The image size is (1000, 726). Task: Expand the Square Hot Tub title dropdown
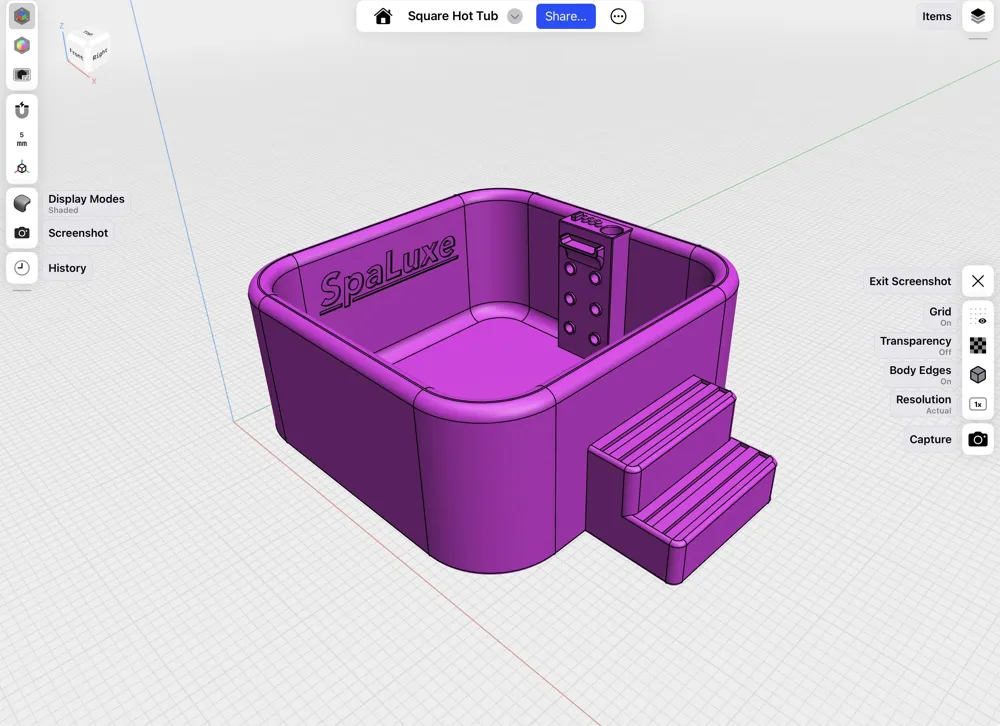pyautogui.click(x=515, y=17)
